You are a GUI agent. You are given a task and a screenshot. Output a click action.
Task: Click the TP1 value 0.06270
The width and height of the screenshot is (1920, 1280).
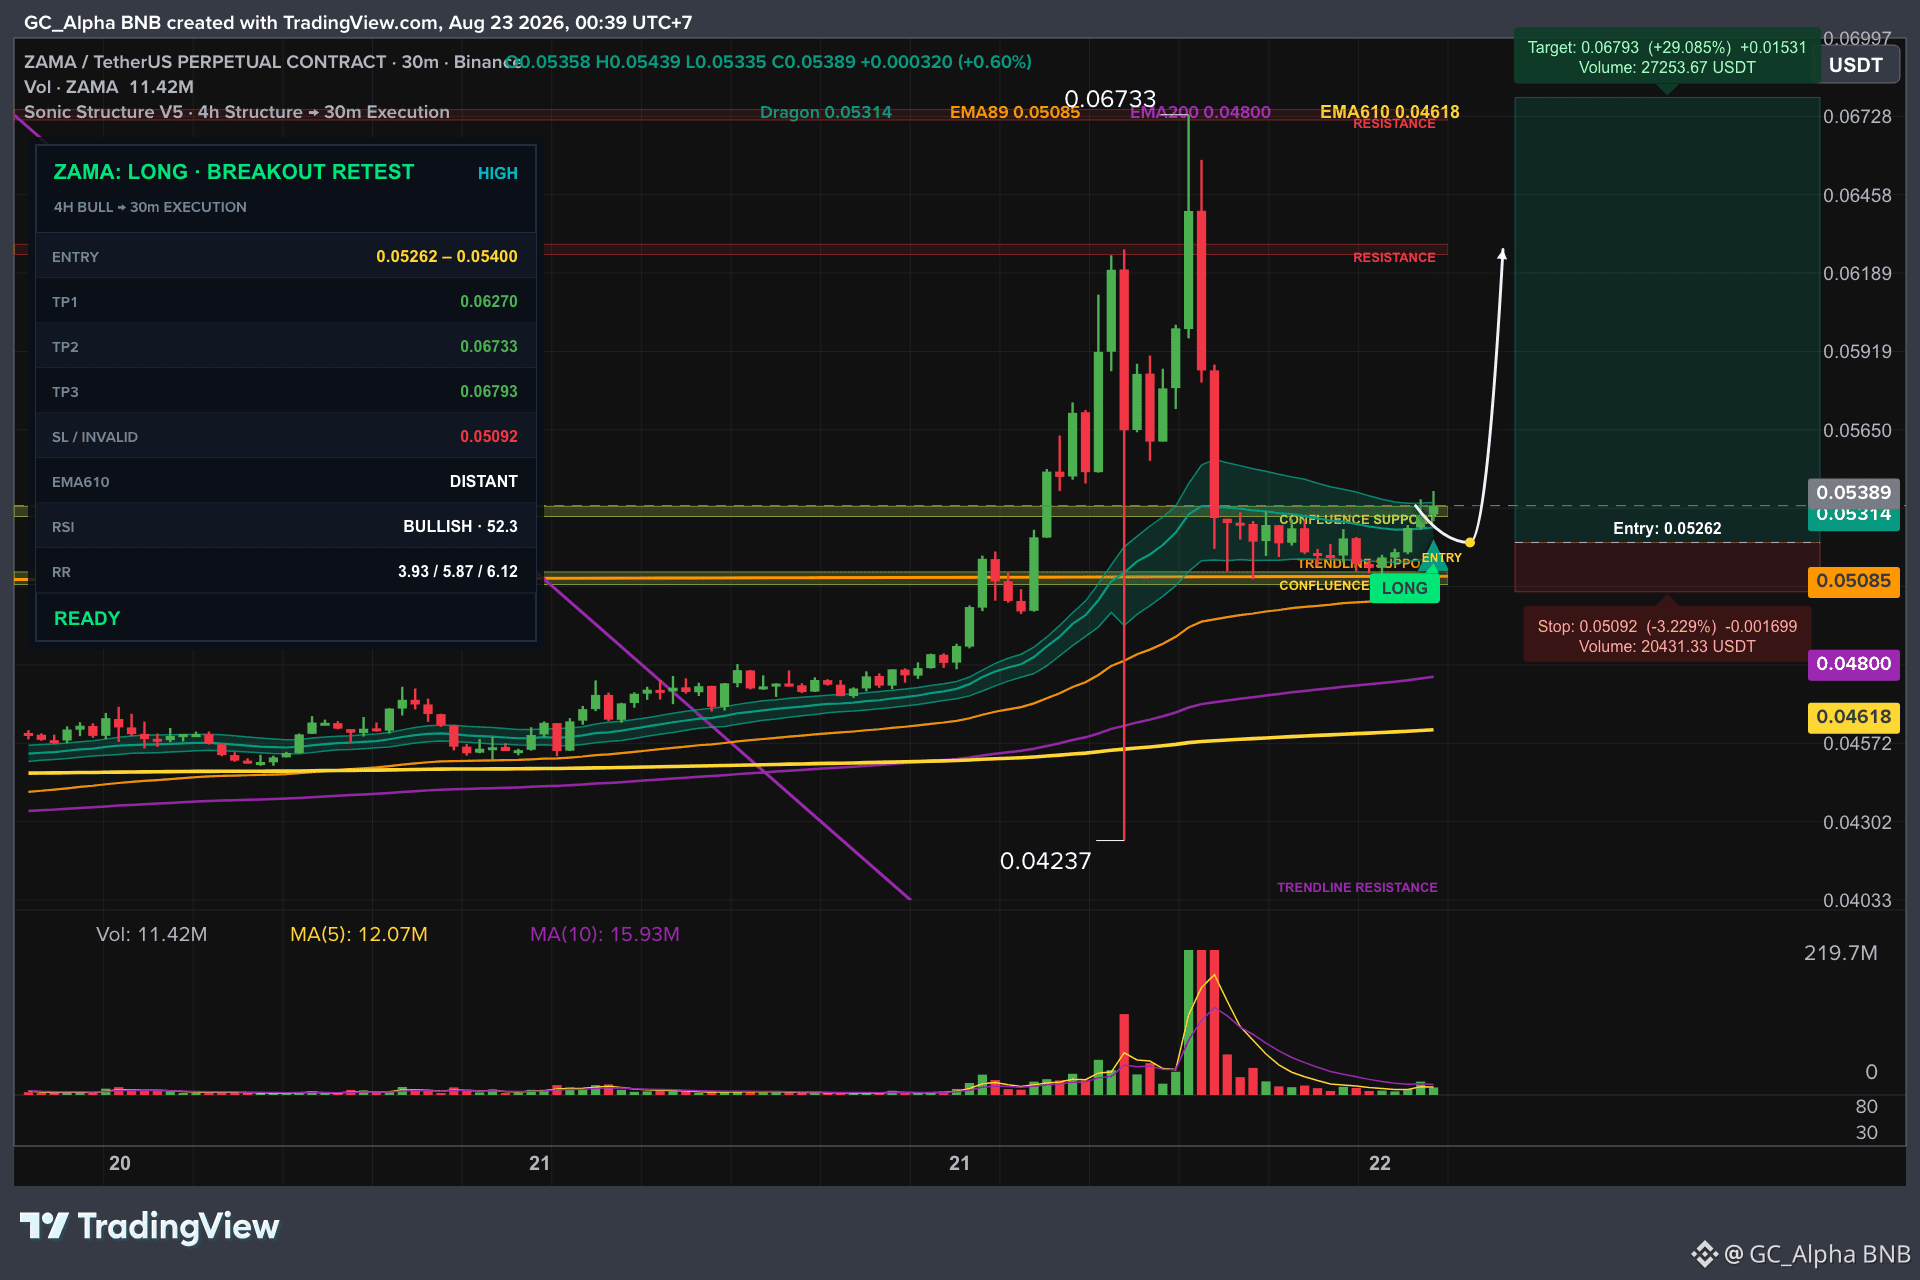click(489, 302)
